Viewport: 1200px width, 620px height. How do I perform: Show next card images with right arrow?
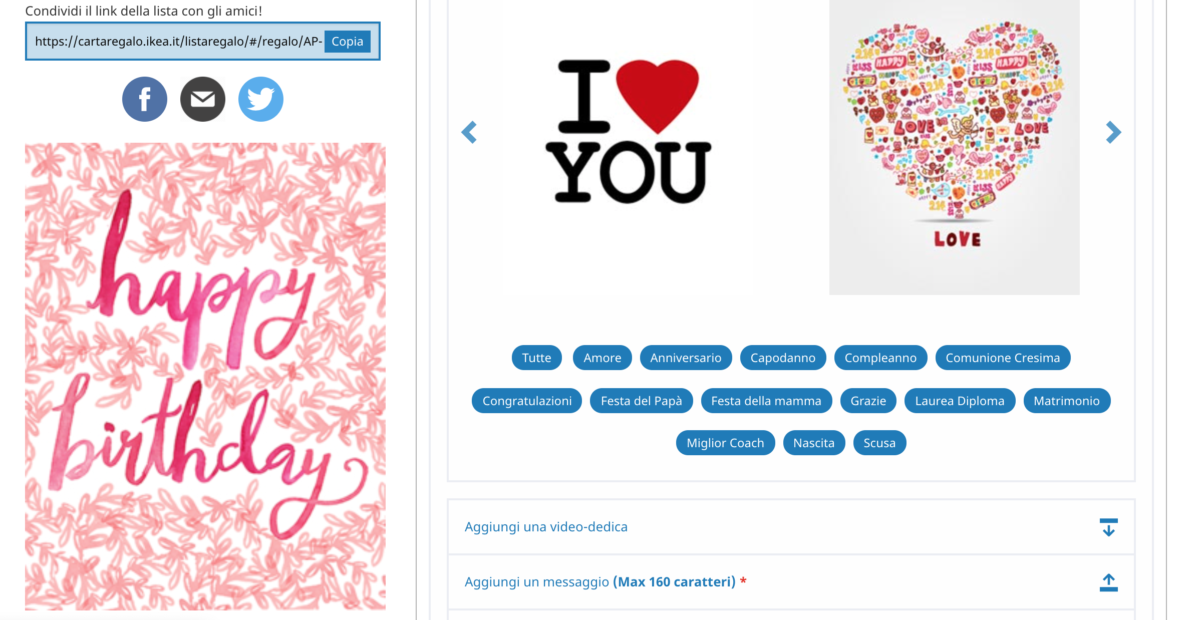pos(1113,132)
